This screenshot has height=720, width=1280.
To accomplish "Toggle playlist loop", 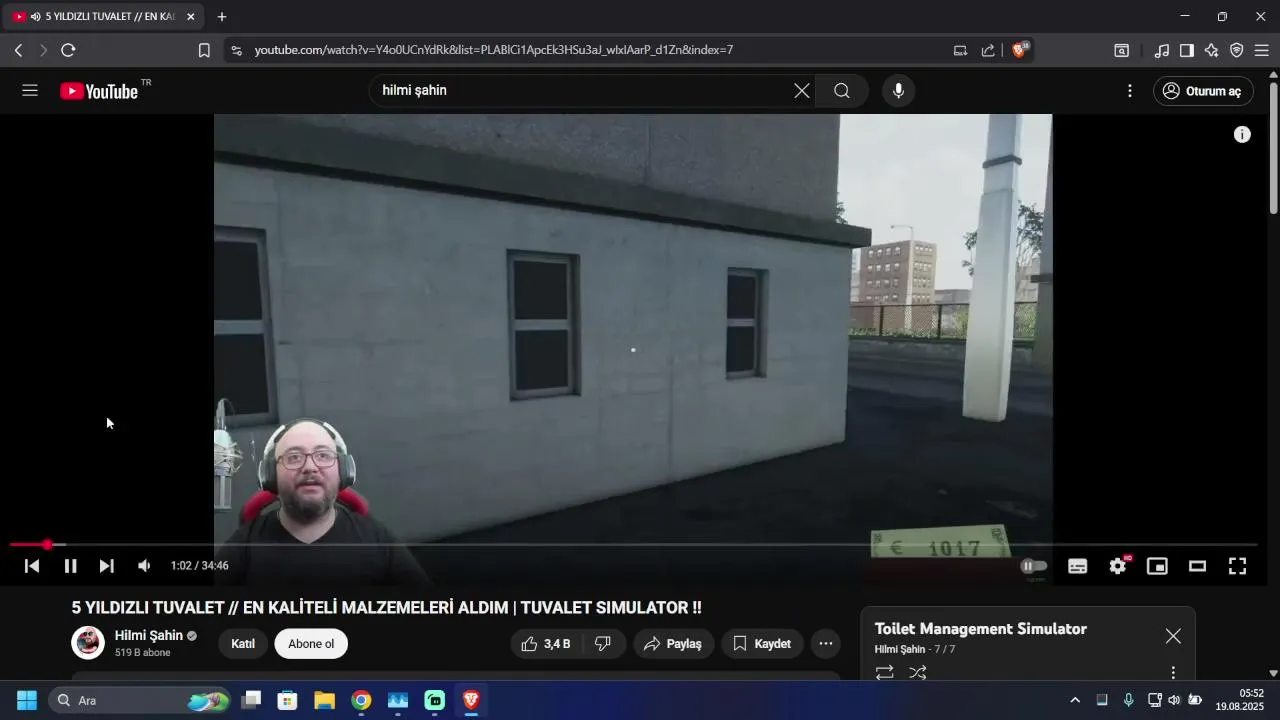I will [885, 673].
